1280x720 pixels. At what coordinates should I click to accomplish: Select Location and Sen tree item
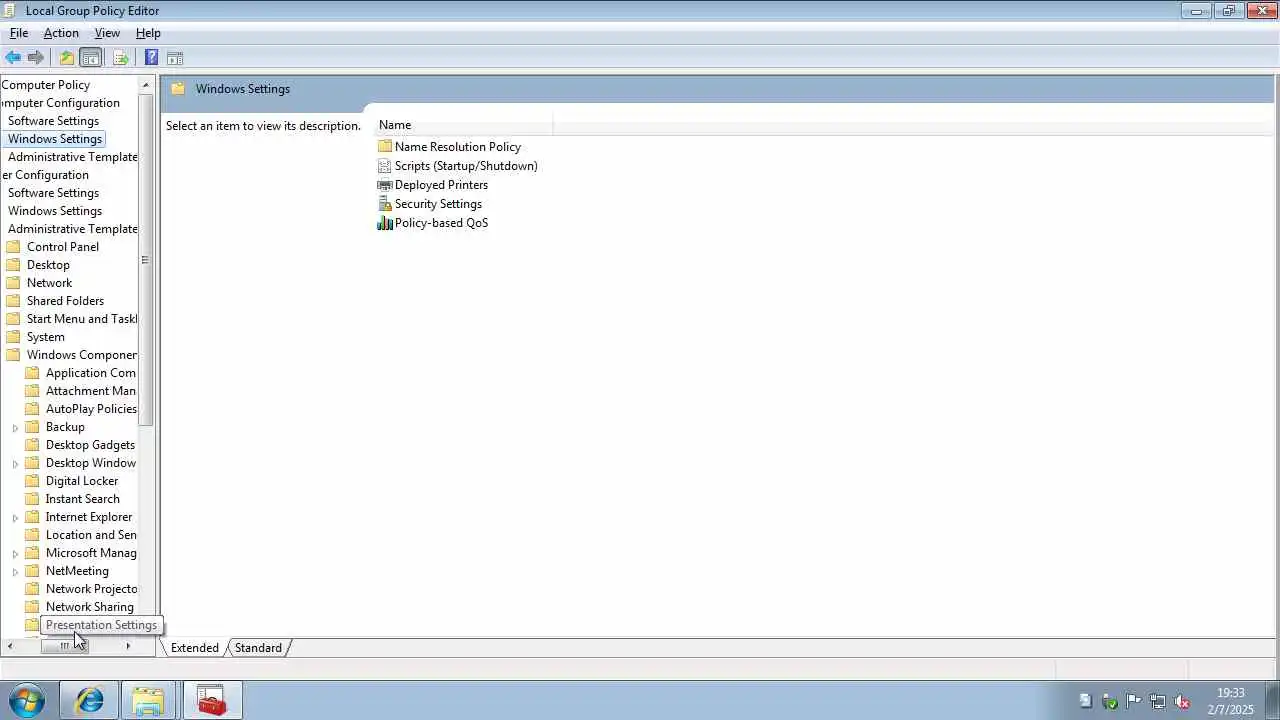(91, 535)
